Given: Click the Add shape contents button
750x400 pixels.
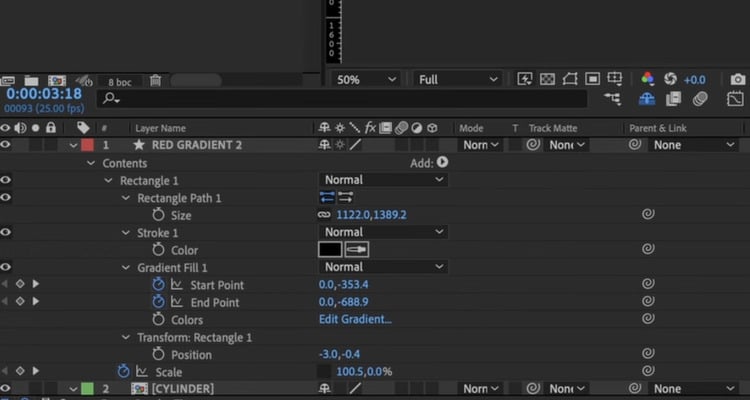Looking at the screenshot, I should 442,162.
